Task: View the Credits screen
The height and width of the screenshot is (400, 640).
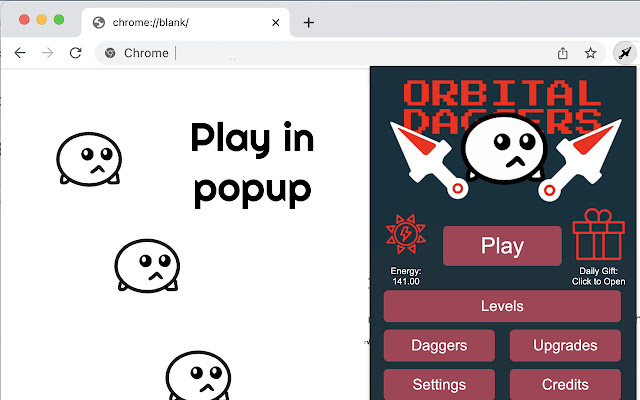Action: coord(565,384)
